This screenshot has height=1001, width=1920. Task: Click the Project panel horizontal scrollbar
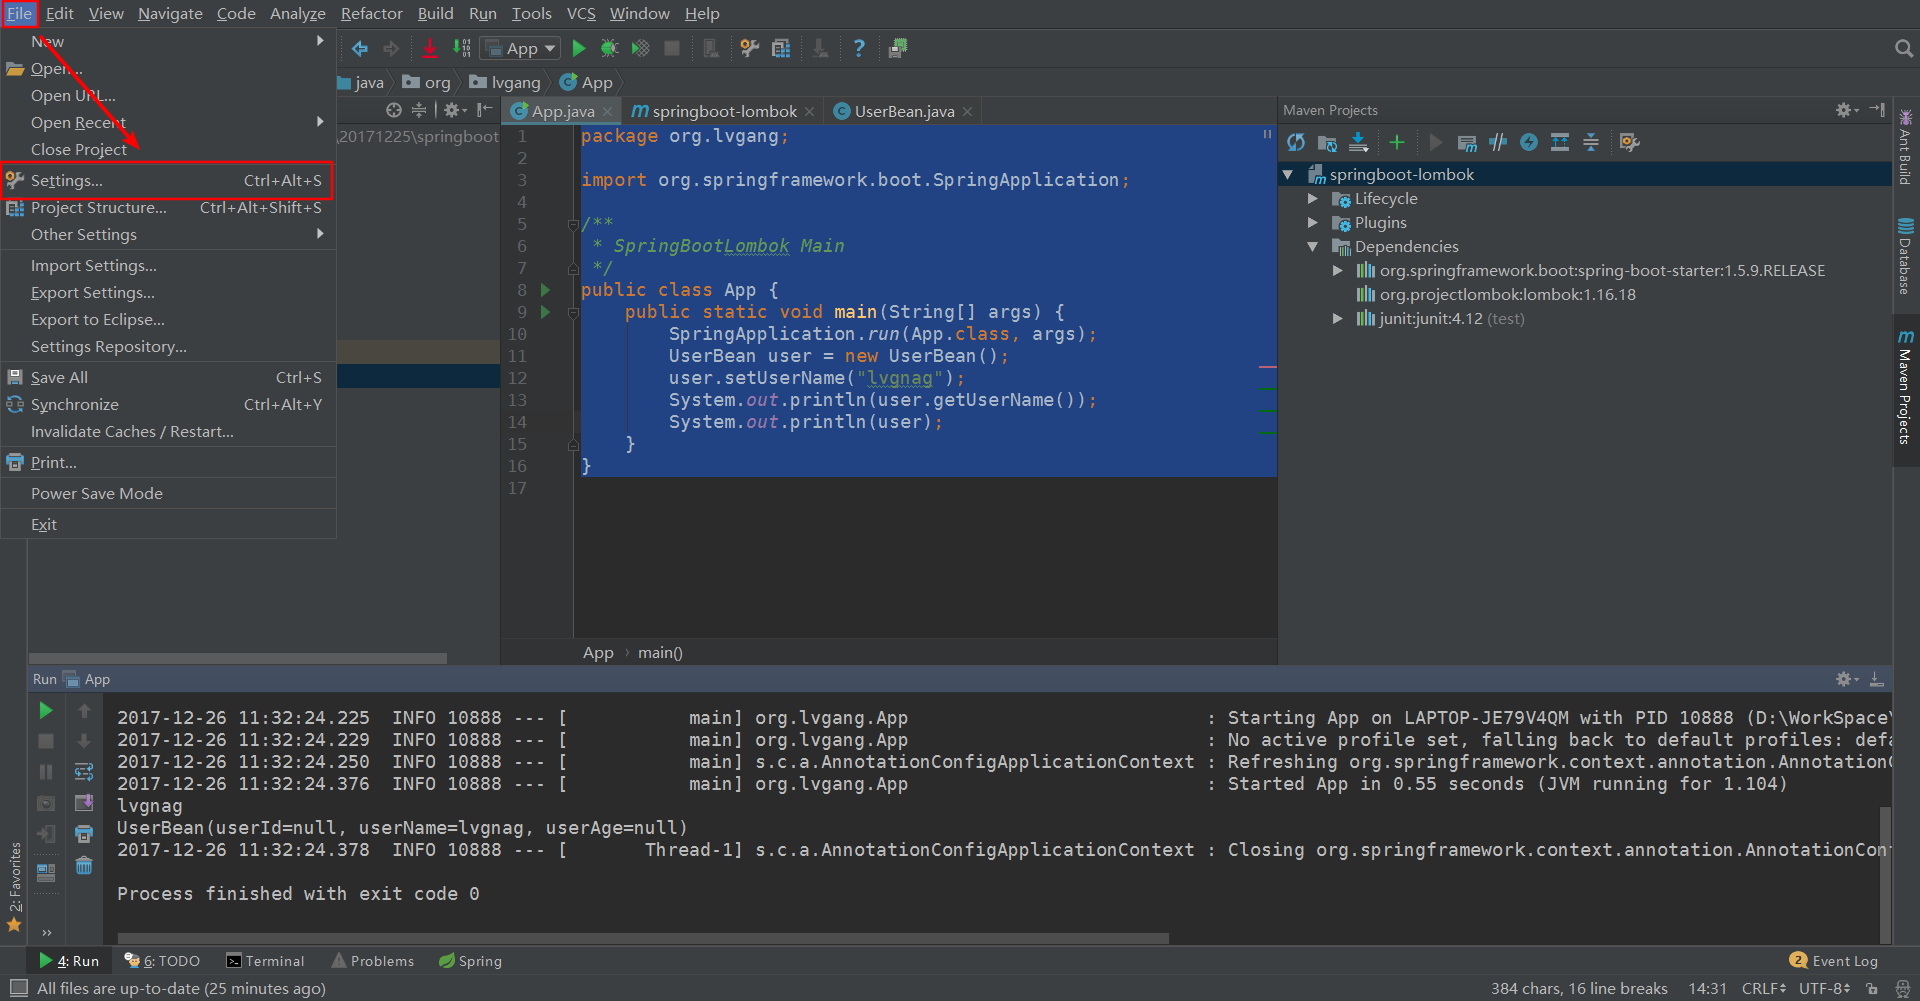[238, 658]
